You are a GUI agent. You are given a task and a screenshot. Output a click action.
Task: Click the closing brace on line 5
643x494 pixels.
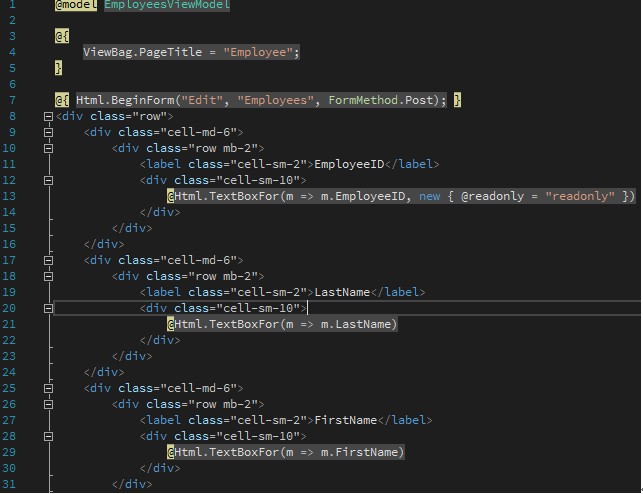(59, 68)
